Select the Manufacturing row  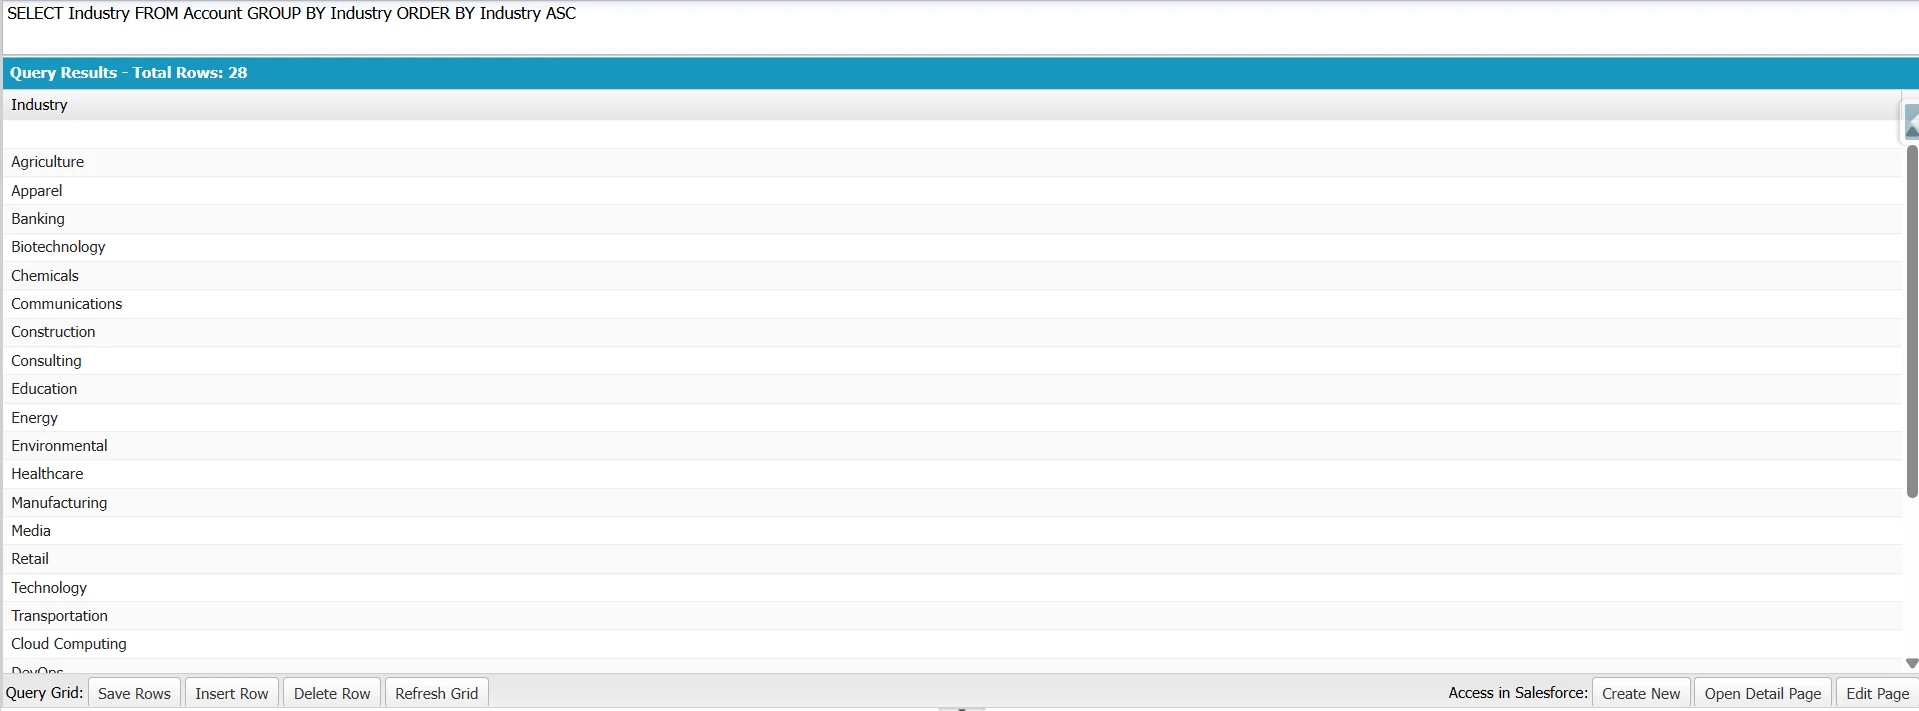click(x=952, y=503)
